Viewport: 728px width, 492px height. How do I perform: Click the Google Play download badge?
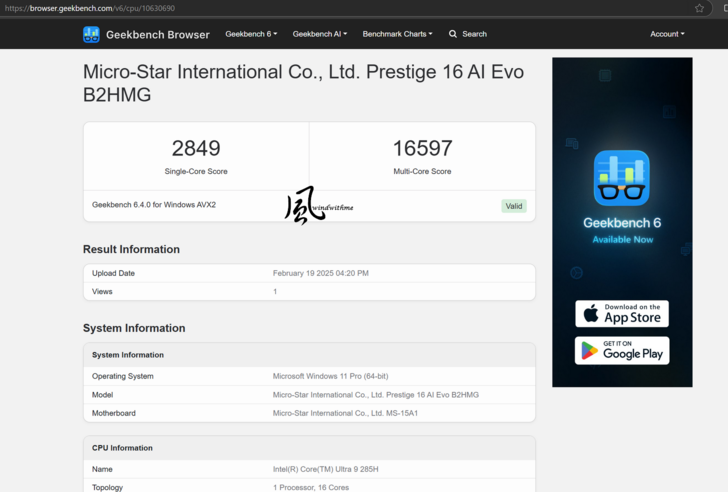coord(621,350)
